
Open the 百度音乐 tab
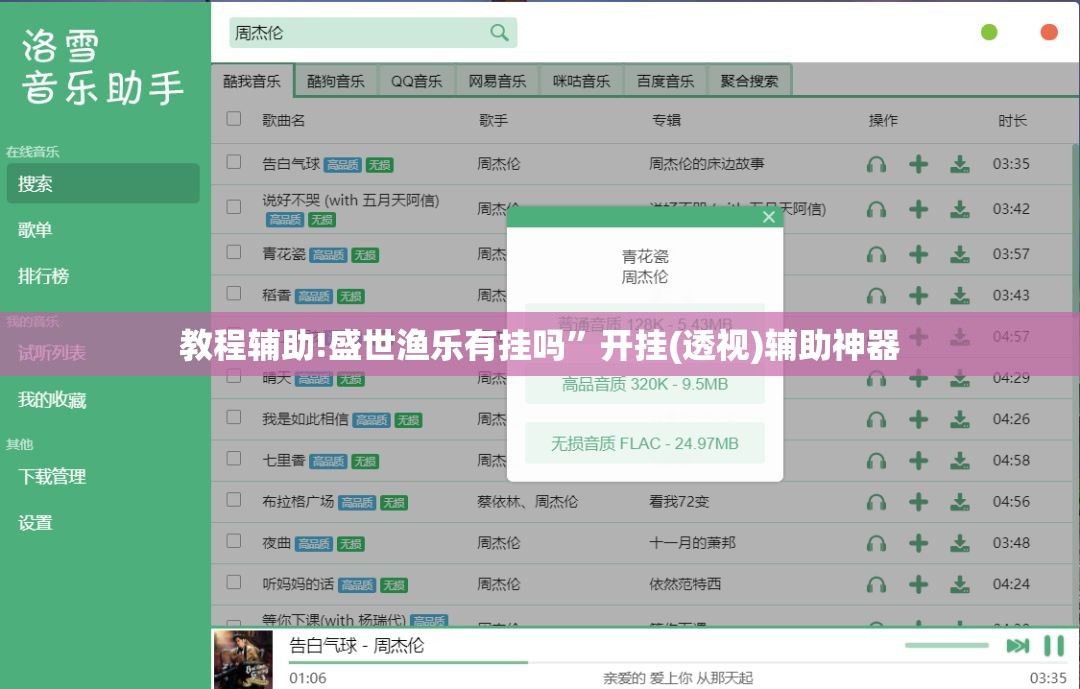tap(665, 81)
